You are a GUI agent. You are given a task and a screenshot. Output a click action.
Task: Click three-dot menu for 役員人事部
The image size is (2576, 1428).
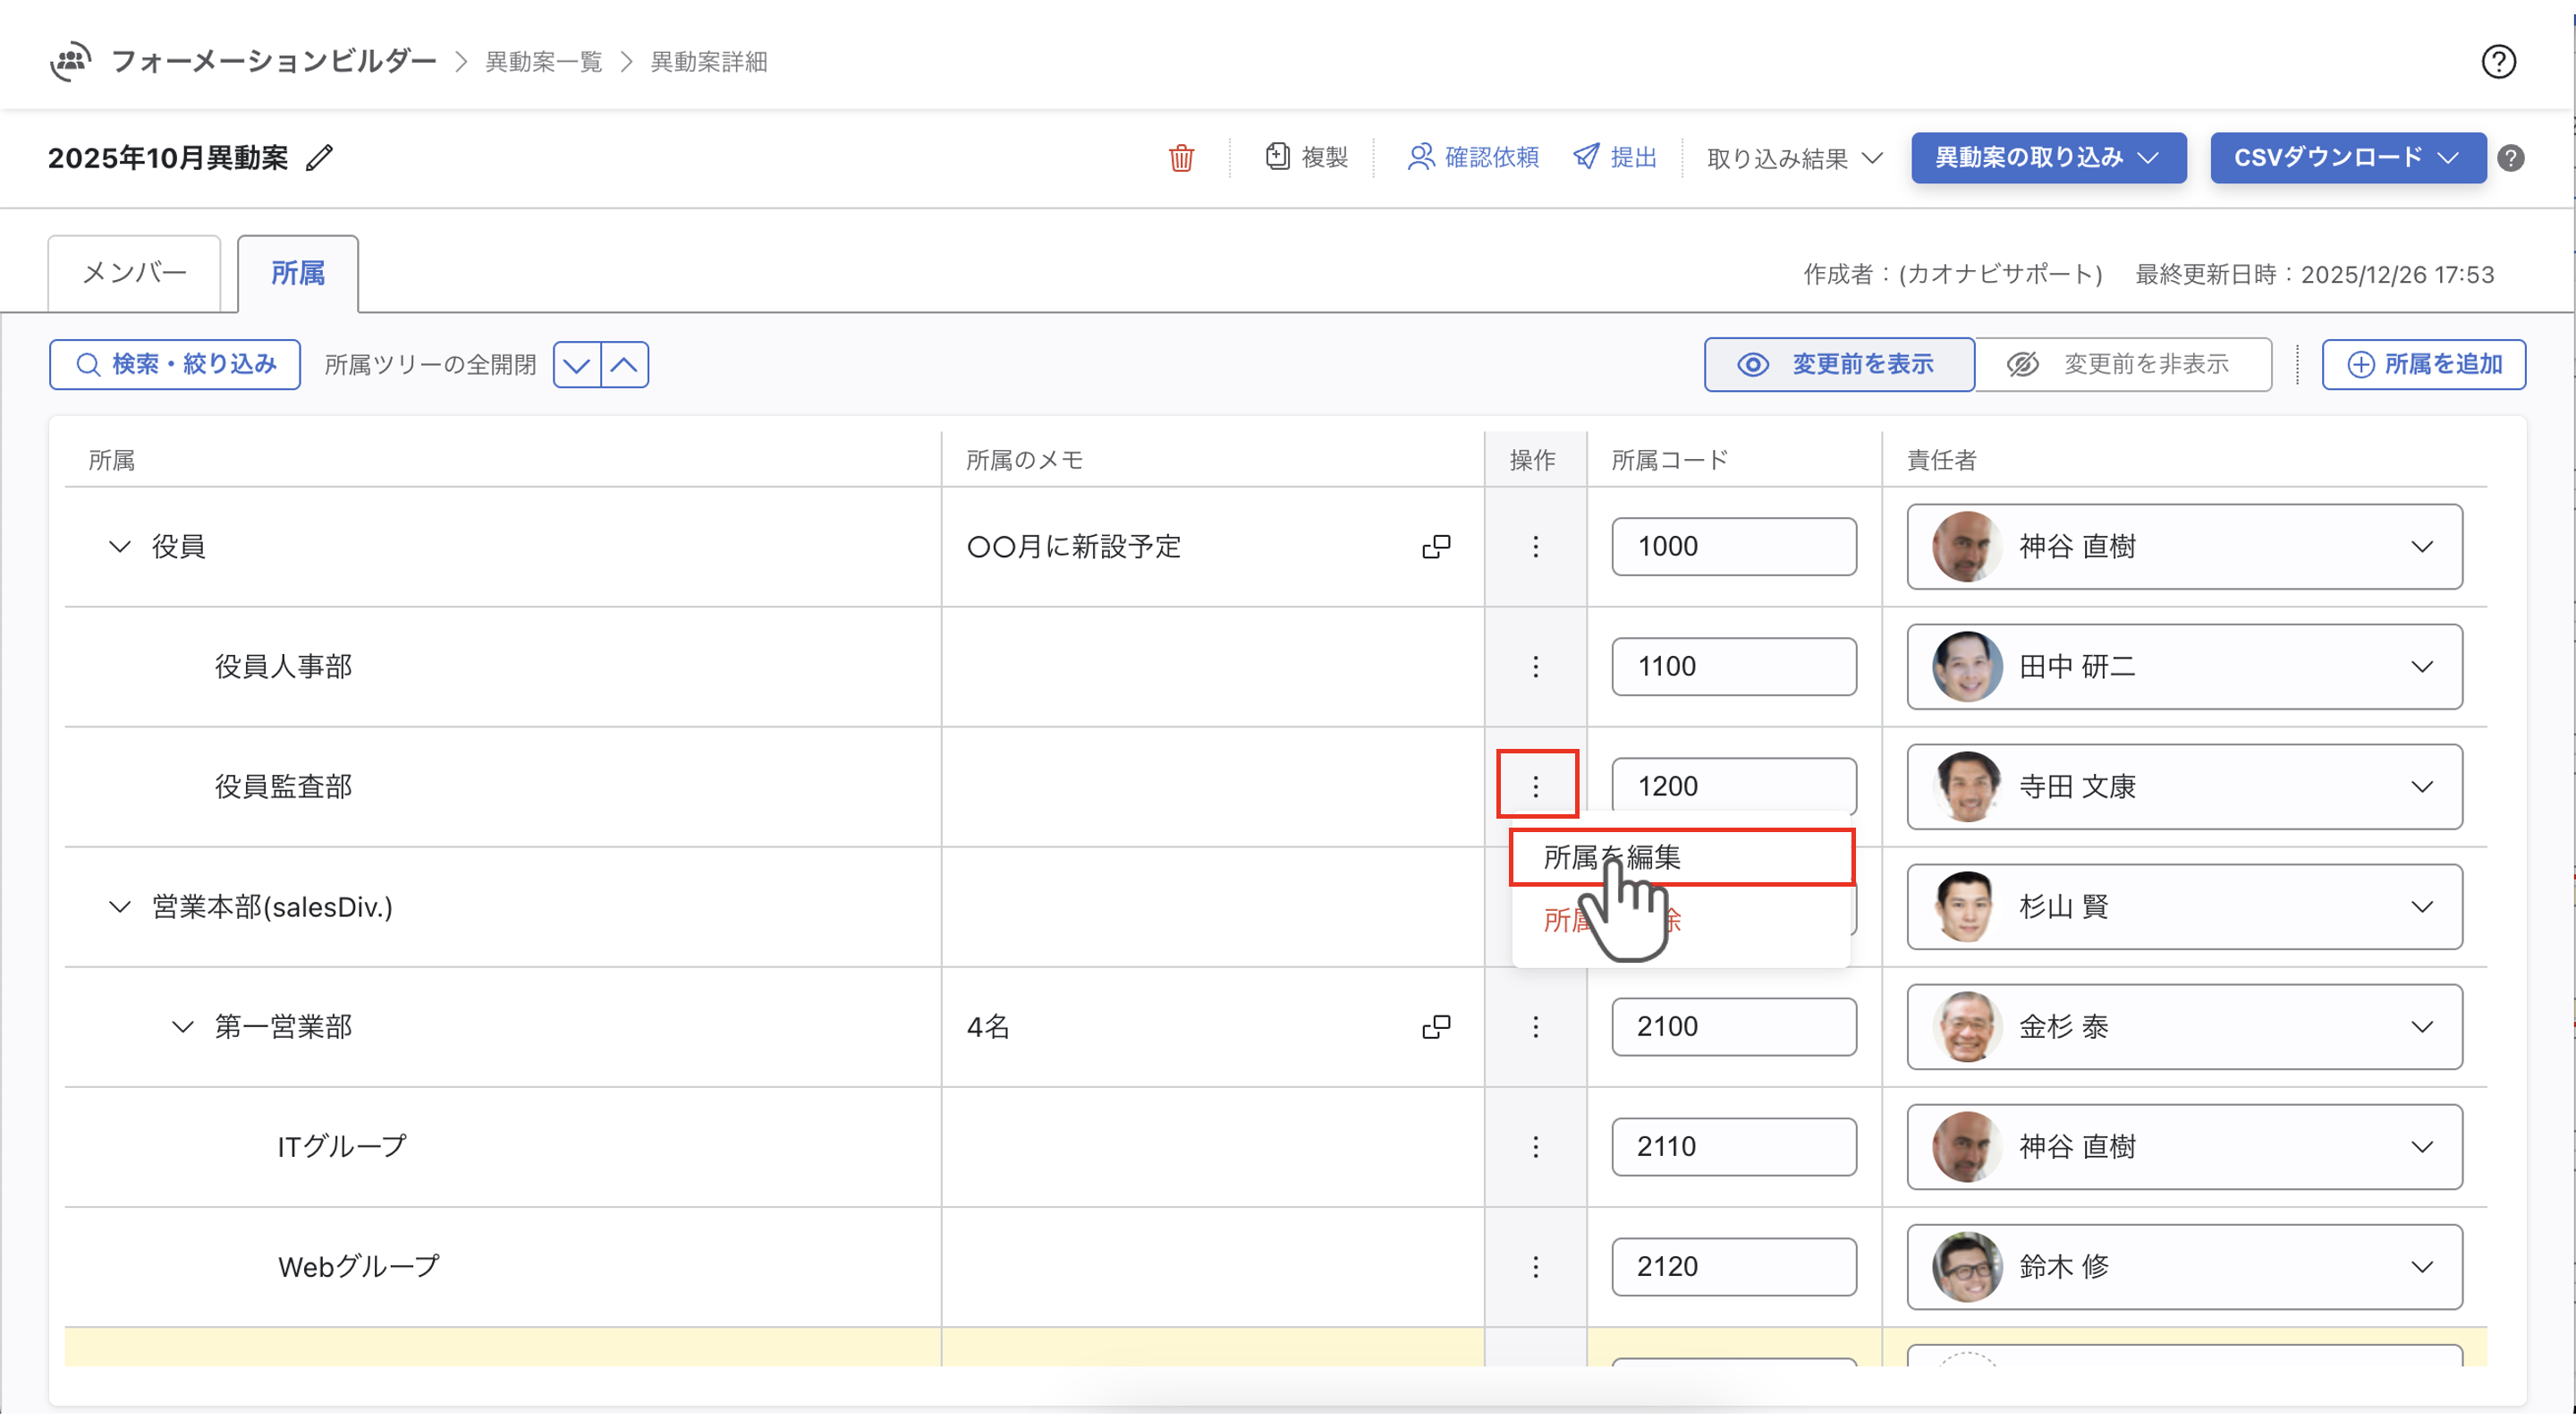click(1535, 667)
